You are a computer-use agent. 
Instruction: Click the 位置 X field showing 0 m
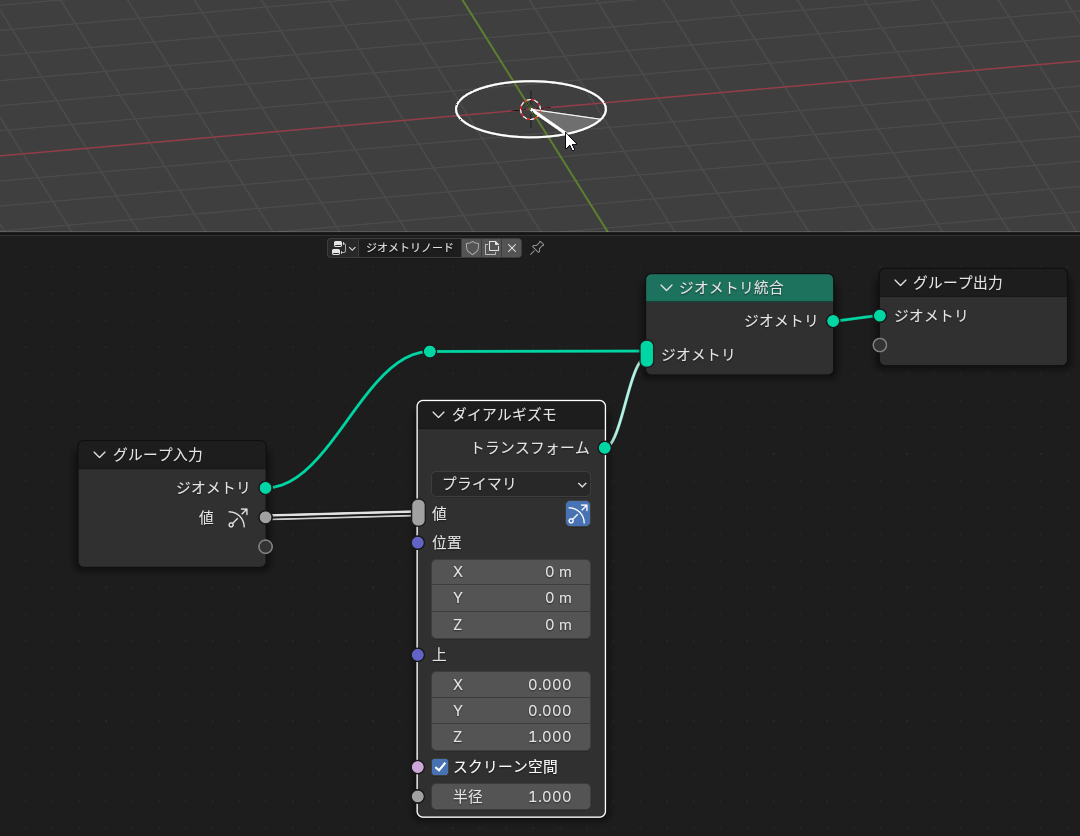point(510,571)
